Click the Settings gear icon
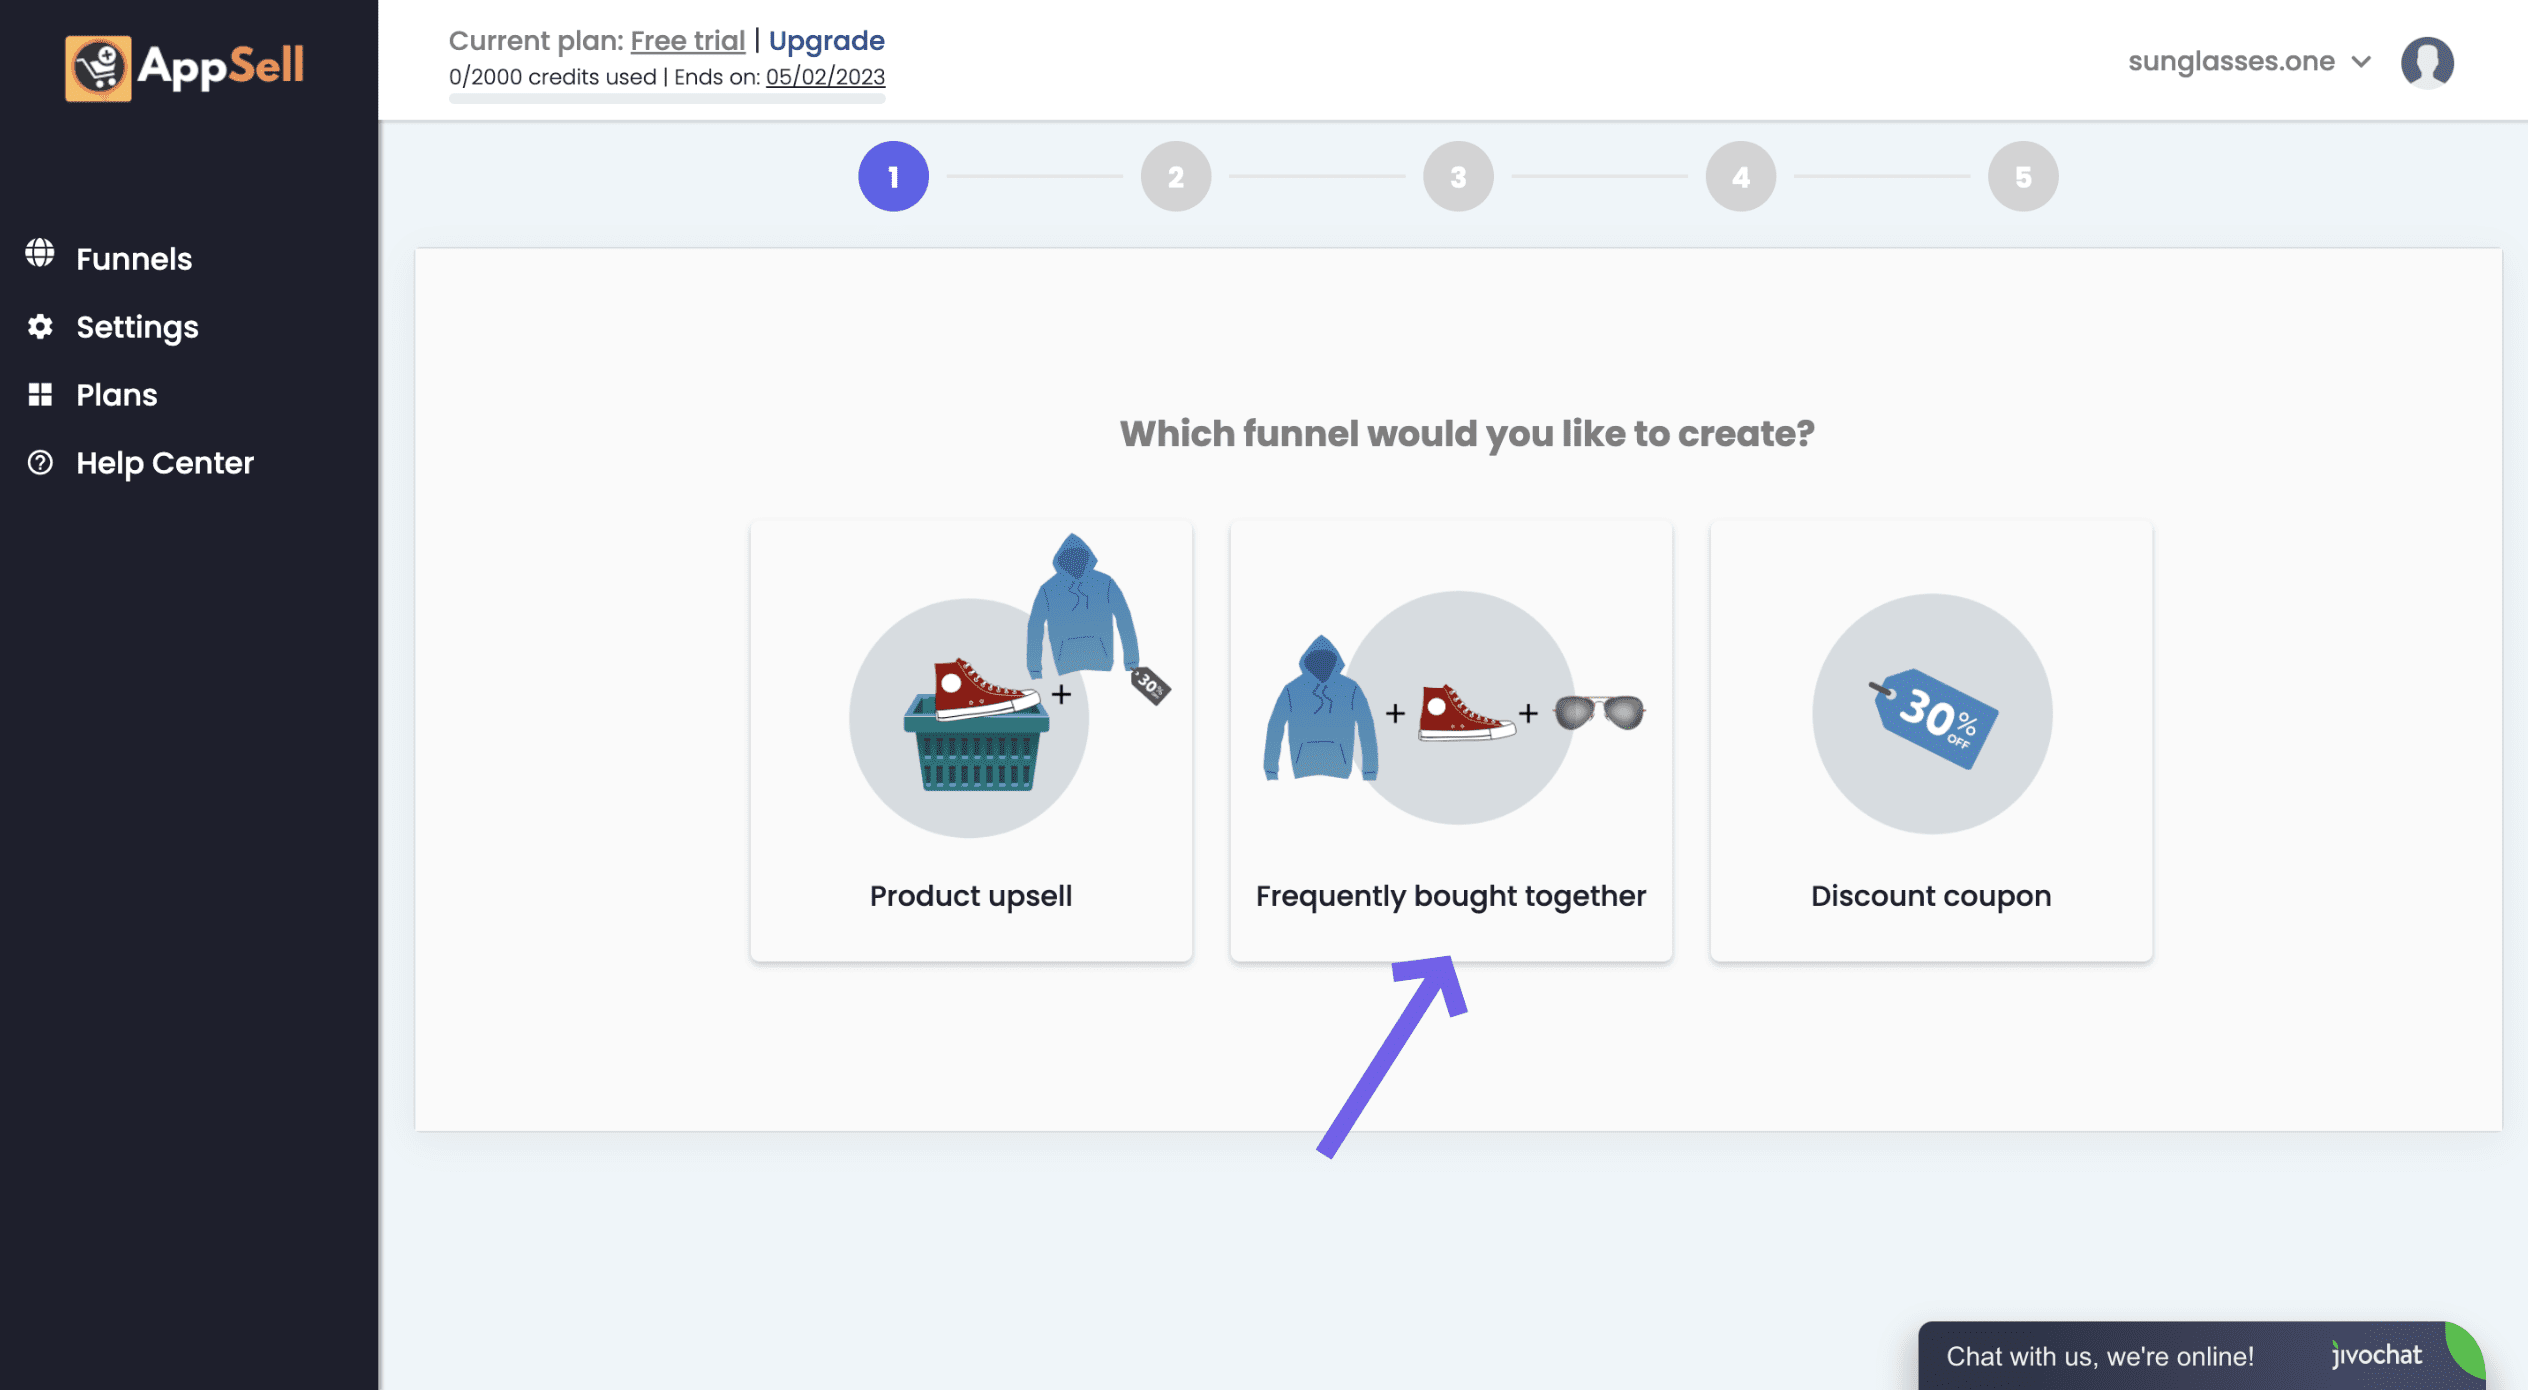Viewport: 2528px width, 1390px height. 40,327
